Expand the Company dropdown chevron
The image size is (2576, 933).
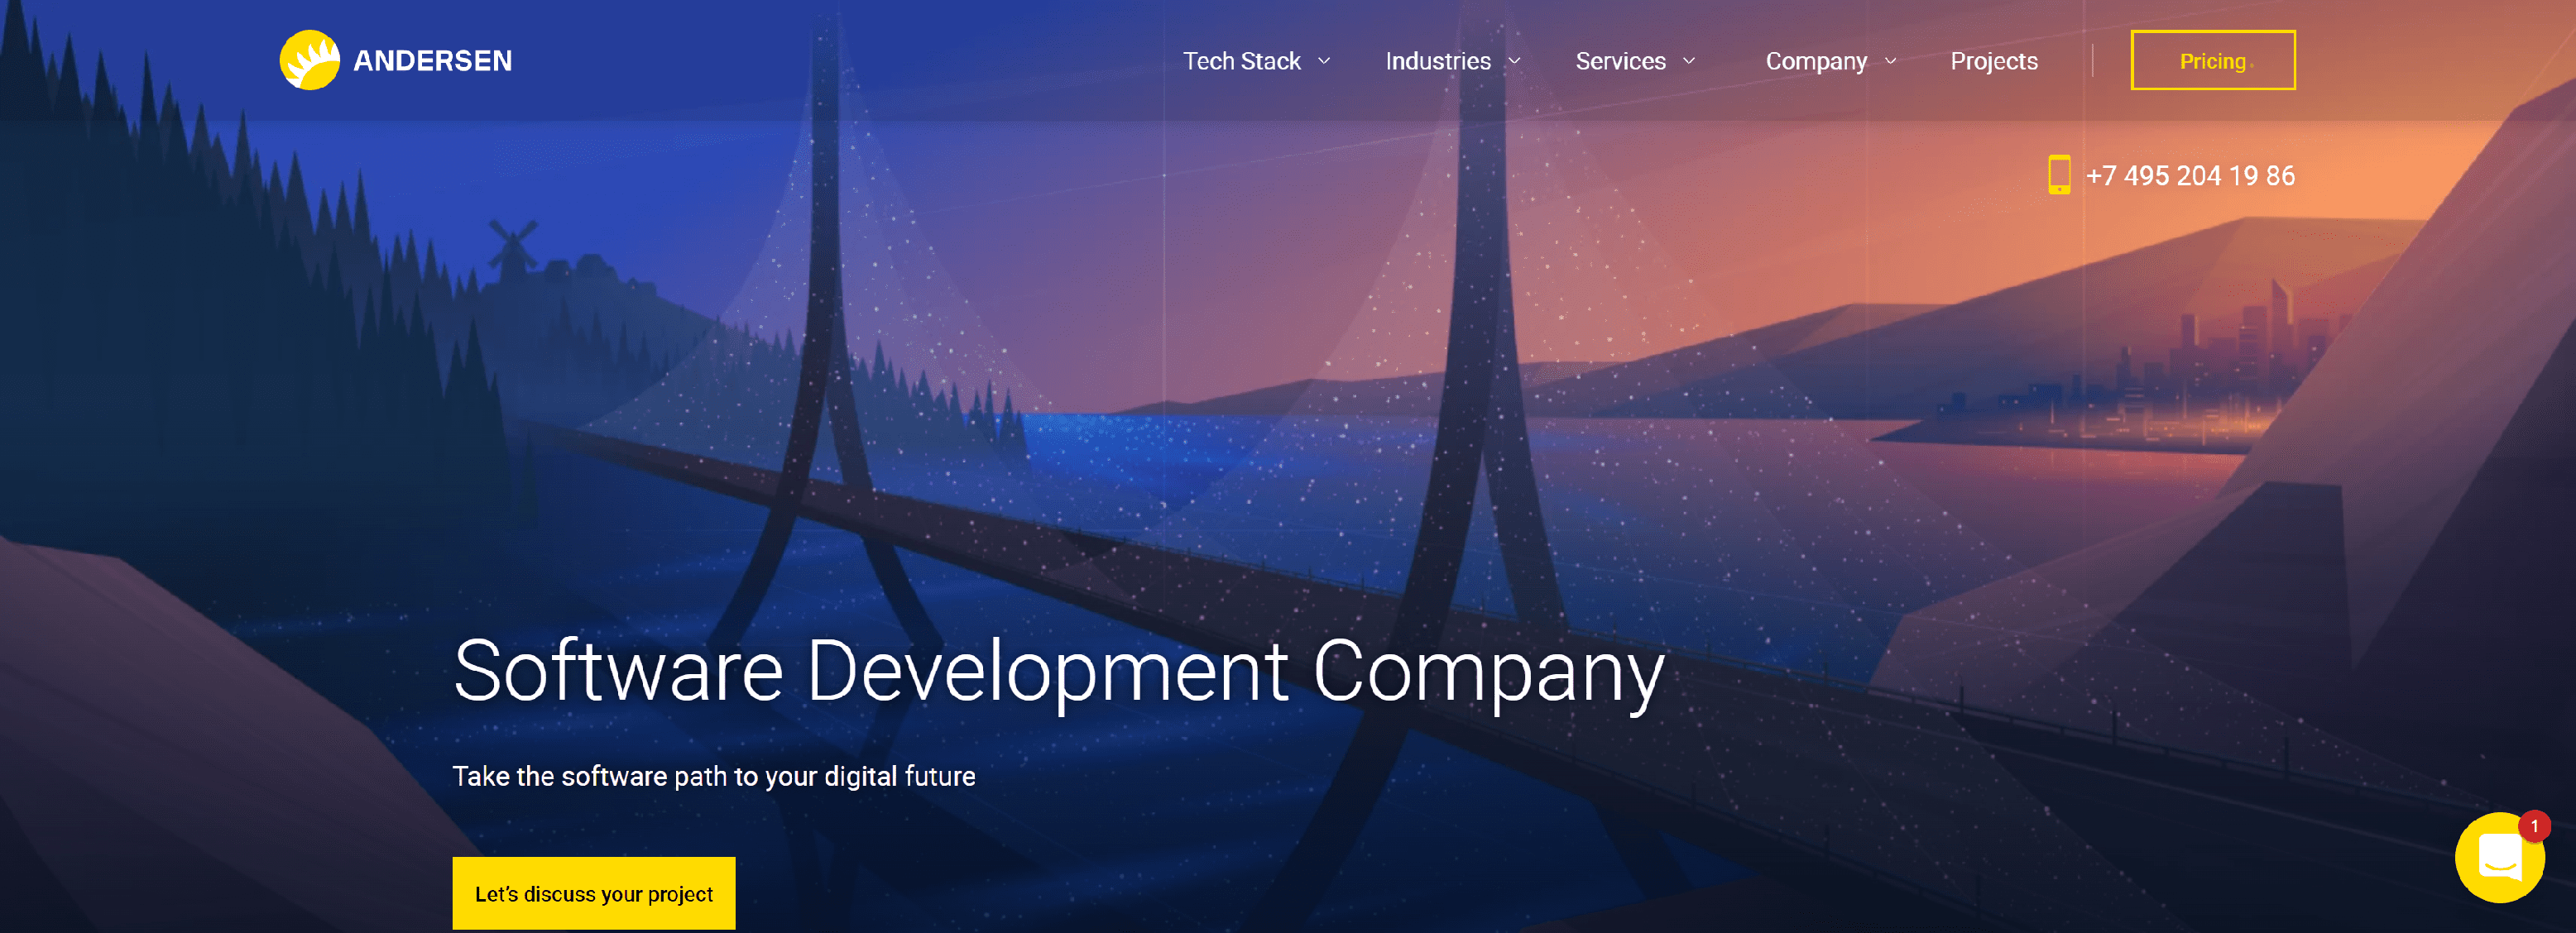pyautogui.click(x=1890, y=61)
